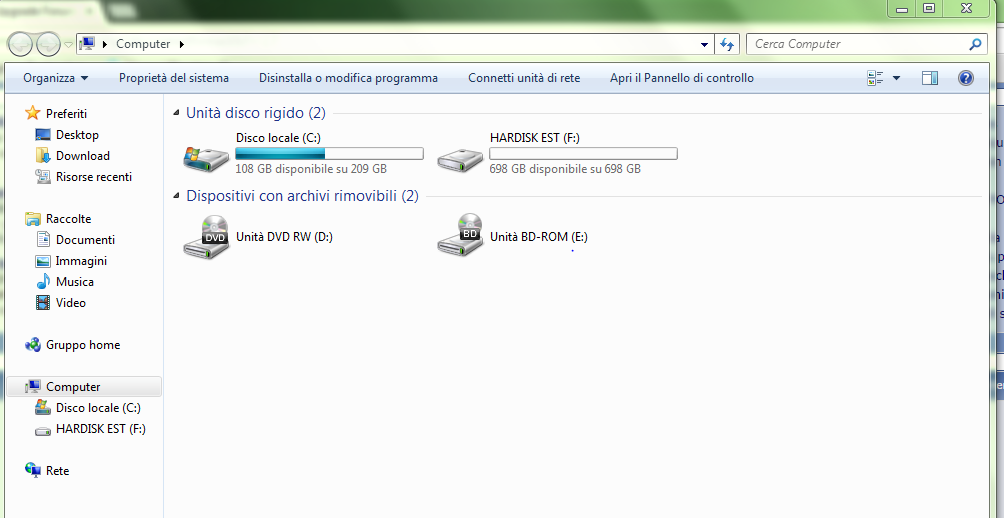Expand the address bar history dropdown
Viewport: 1004px width, 518px height.
coord(705,44)
